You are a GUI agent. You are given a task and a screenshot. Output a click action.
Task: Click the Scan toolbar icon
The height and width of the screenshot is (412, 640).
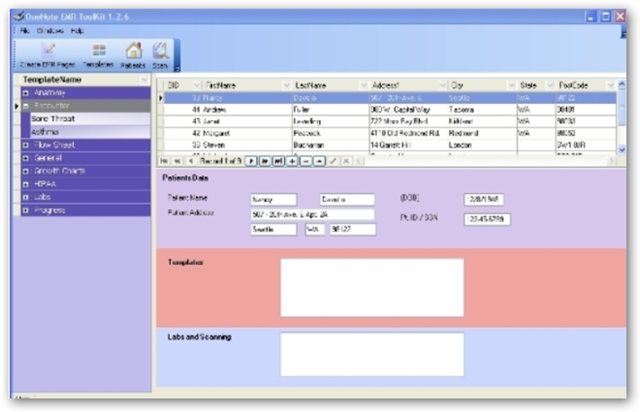click(x=160, y=53)
